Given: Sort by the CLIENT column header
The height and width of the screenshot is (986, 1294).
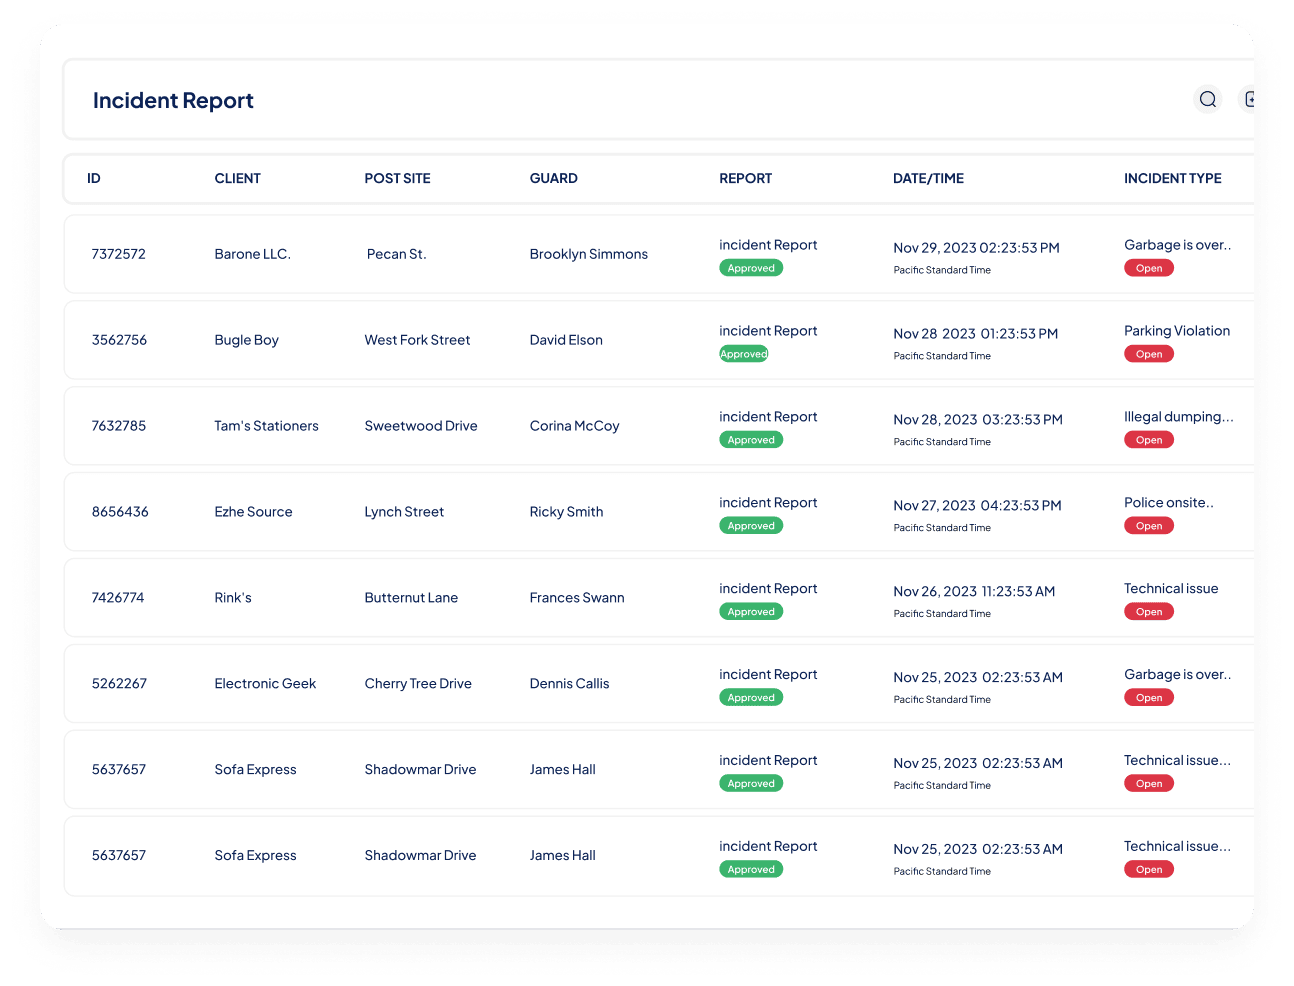Looking at the screenshot, I should pos(237,178).
